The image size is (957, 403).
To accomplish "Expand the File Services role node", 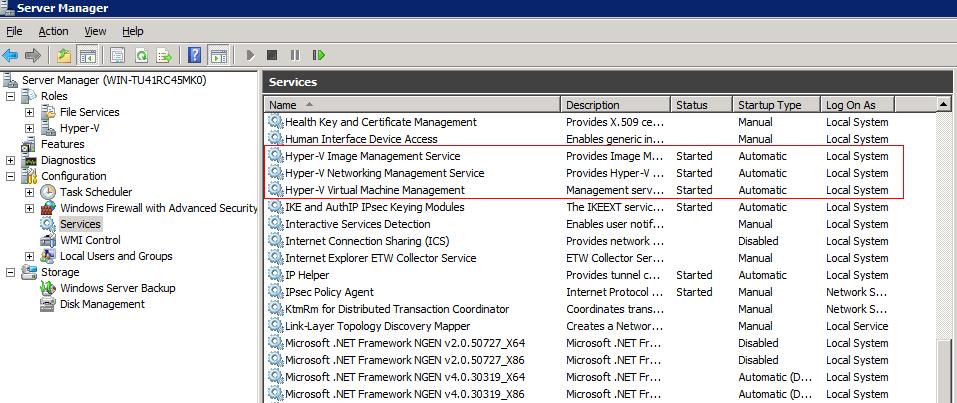I will 30,112.
